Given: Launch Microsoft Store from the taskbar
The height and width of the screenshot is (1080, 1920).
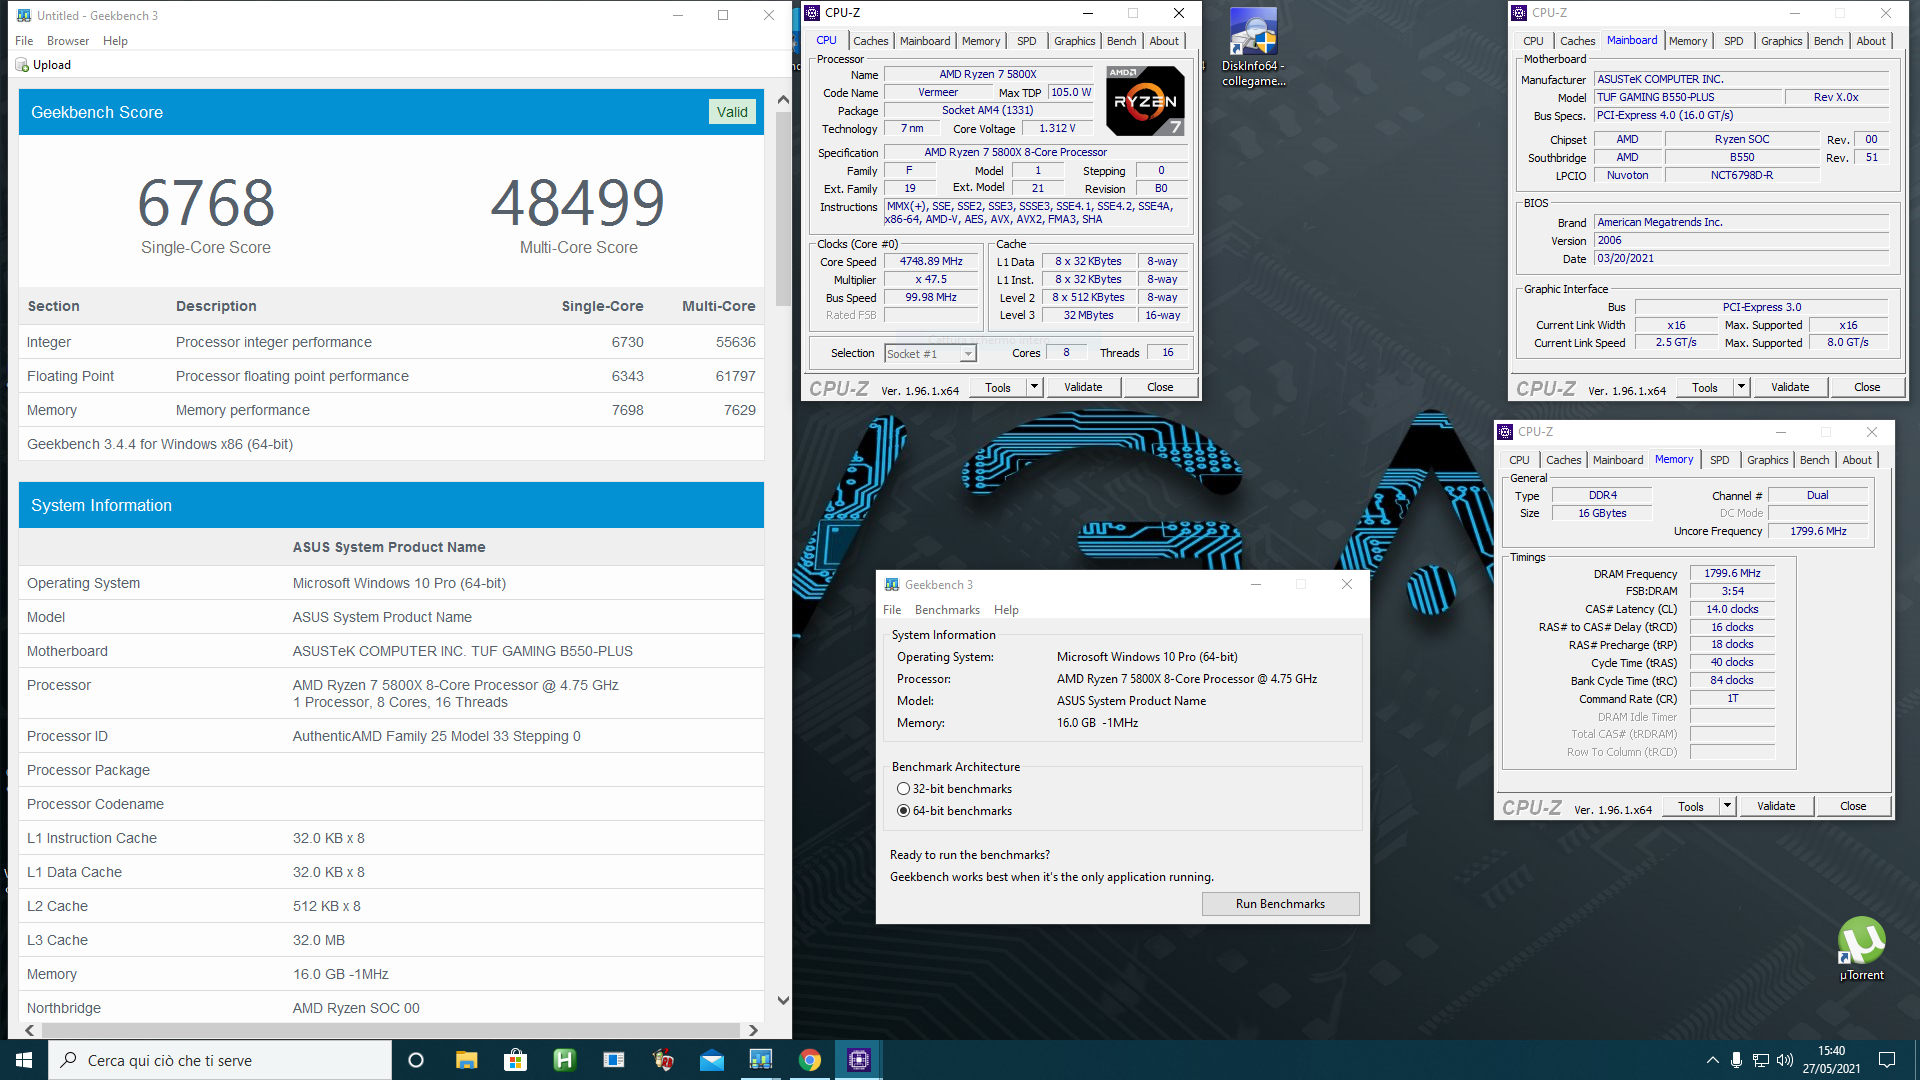Looking at the screenshot, I should (x=515, y=1060).
